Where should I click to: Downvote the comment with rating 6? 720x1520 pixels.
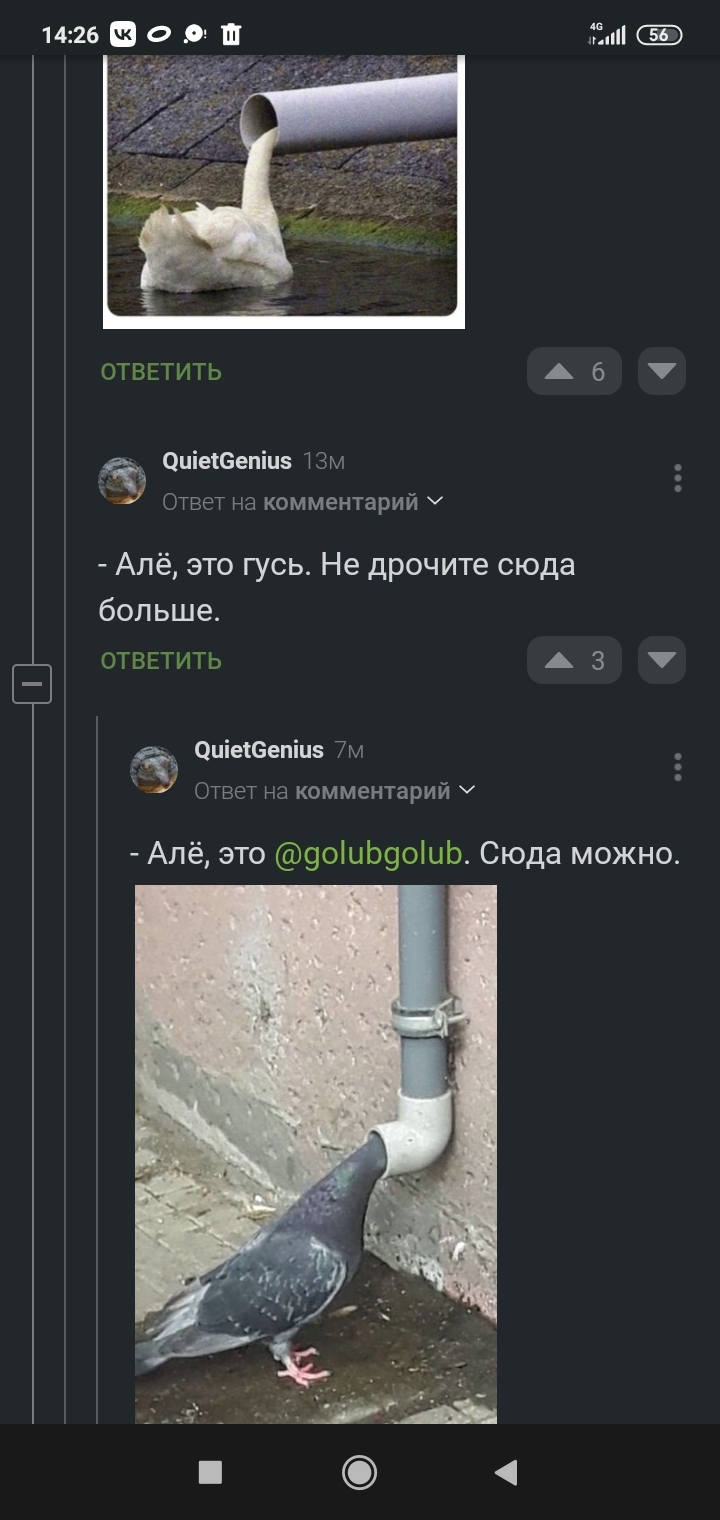[661, 372]
